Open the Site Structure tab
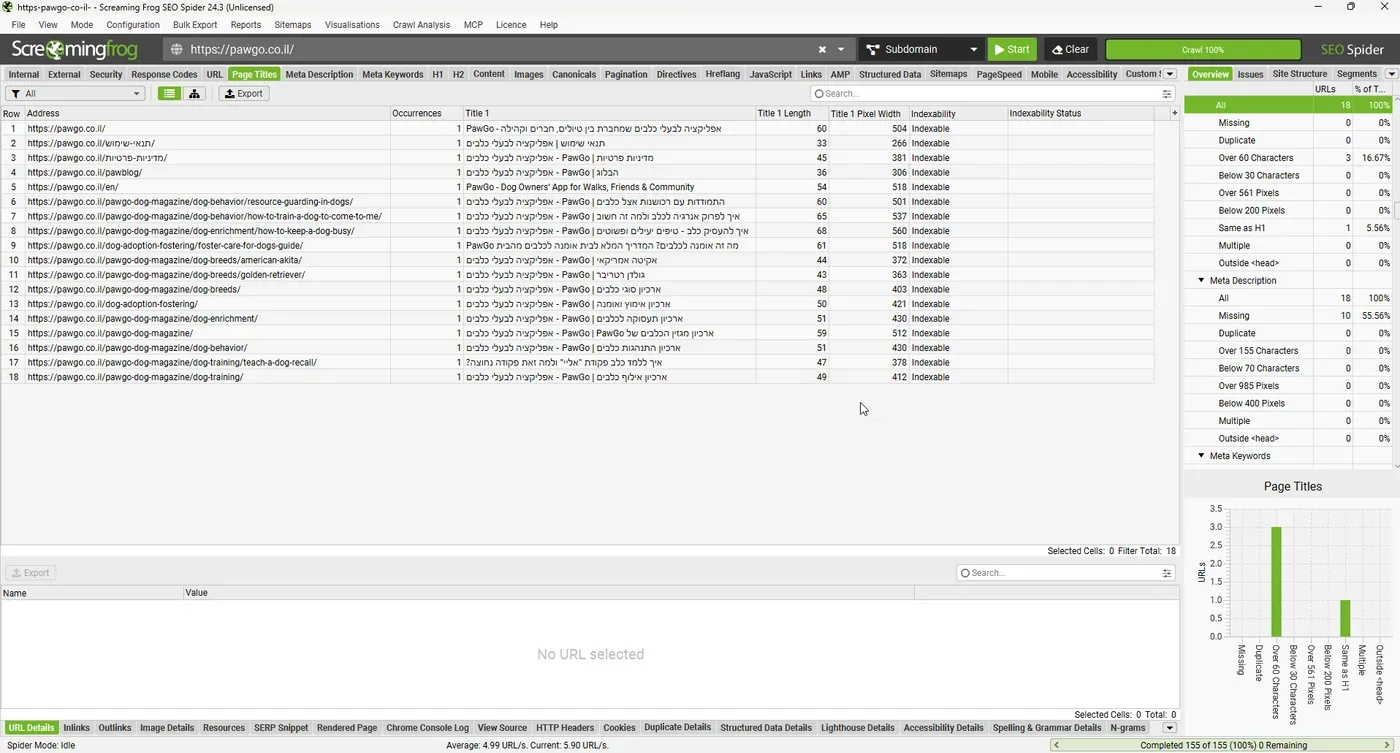The image size is (1400, 753). 1300,74
